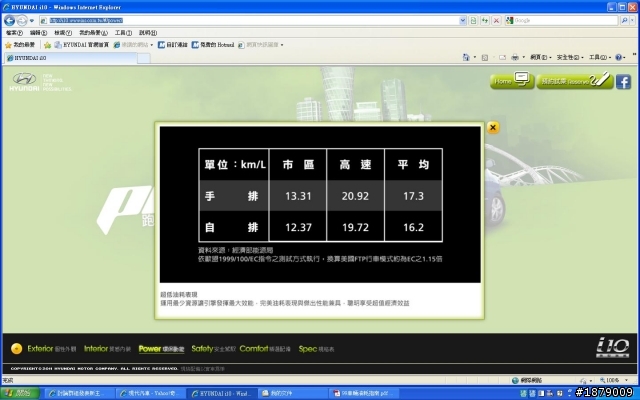640x400 pixels.
Task: Open search provider dropdown arrow
Action: click(x=632, y=20)
